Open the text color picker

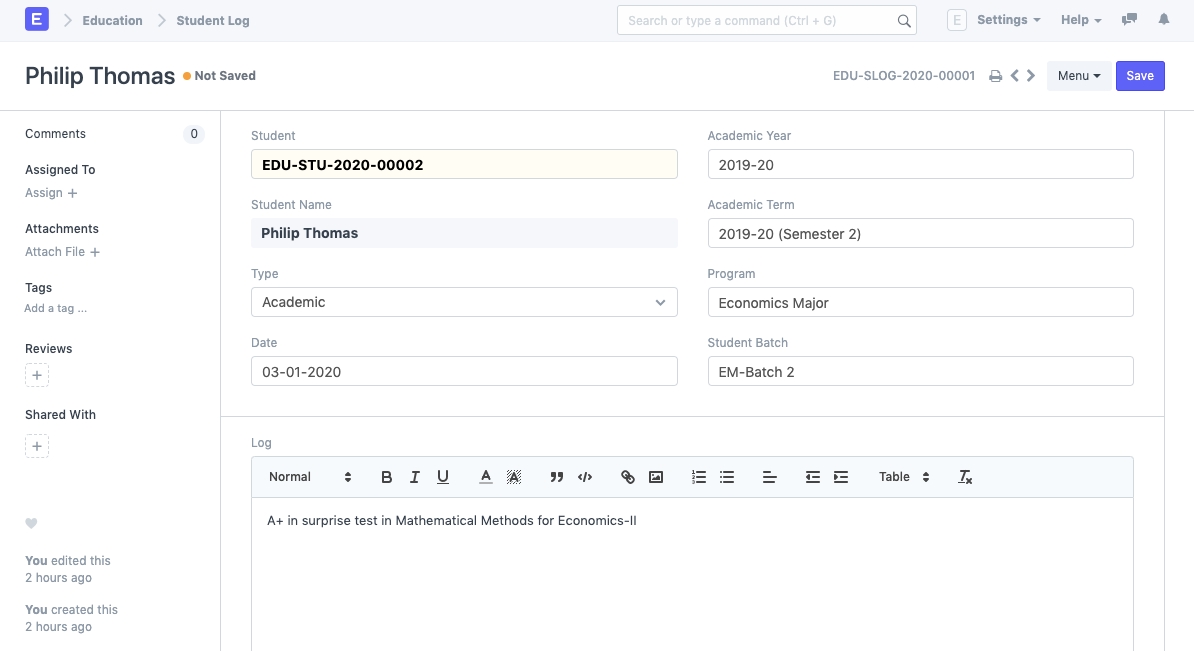(486, 477)
